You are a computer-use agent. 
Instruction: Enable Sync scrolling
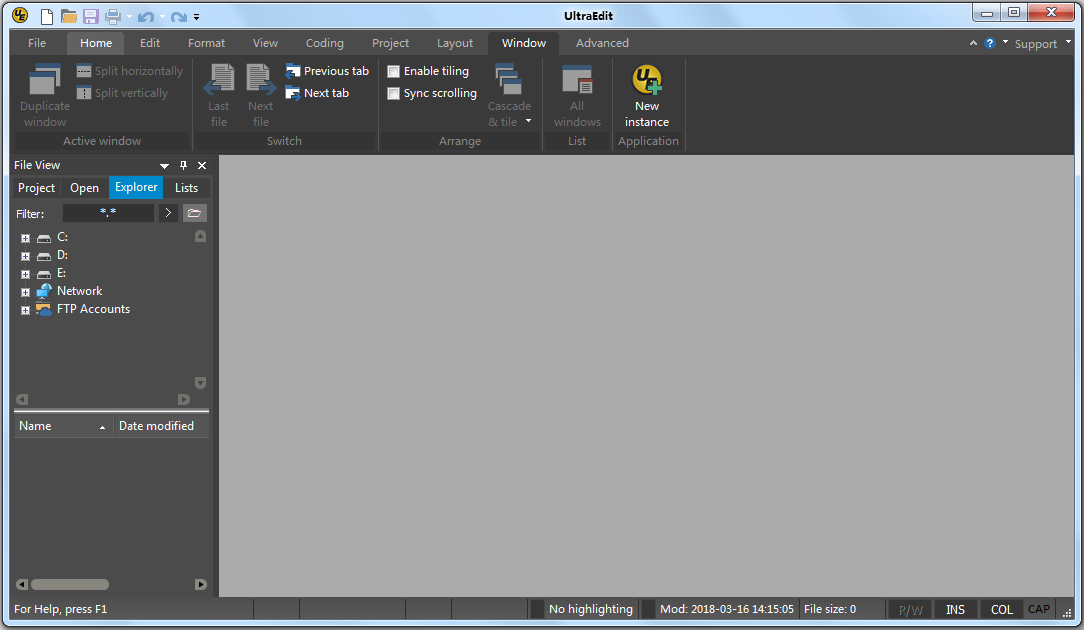pos(393,93)
